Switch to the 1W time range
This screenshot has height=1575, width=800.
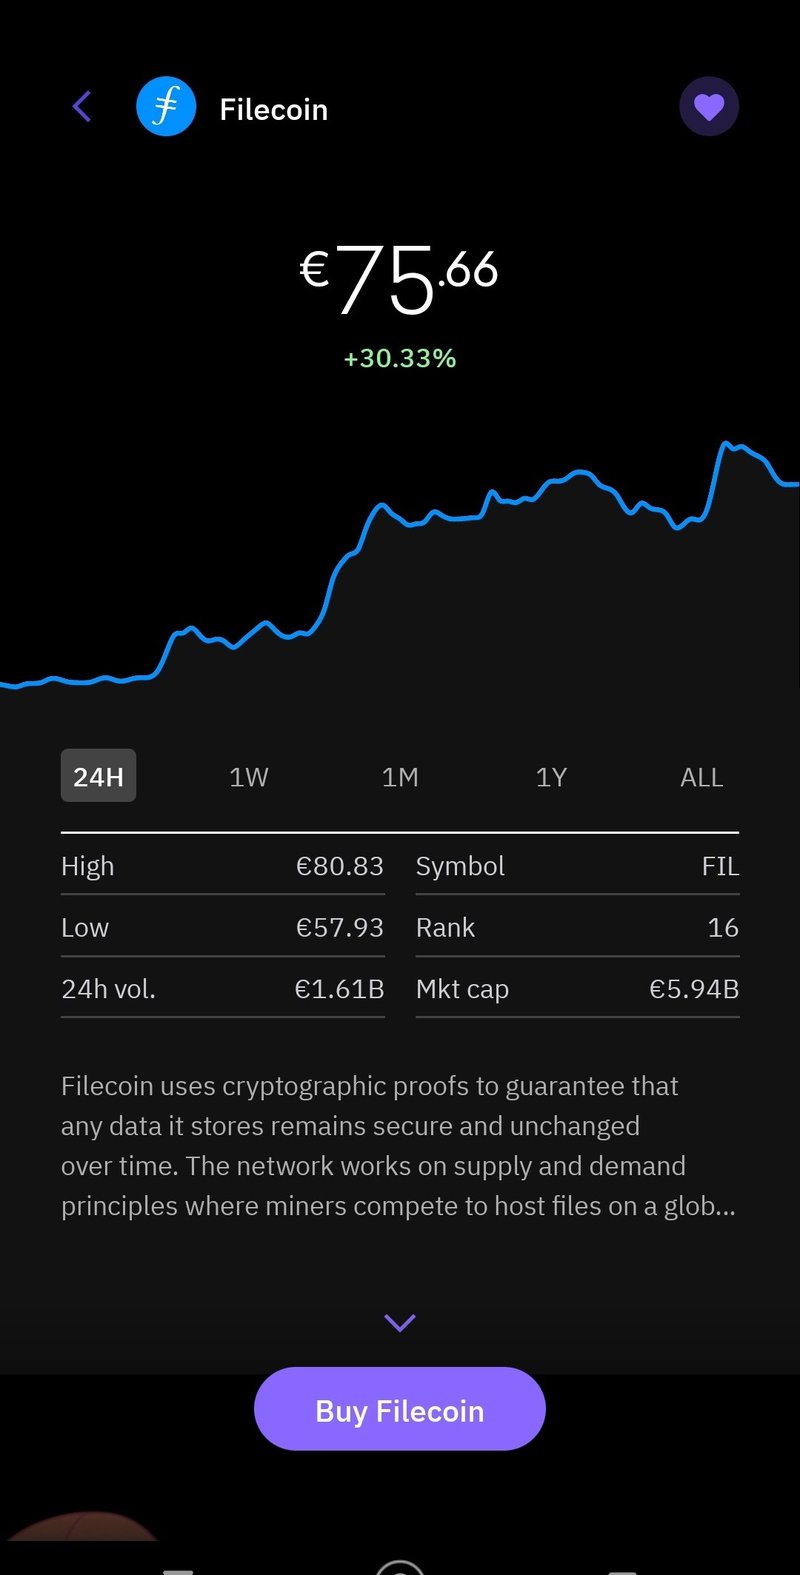pyautogui.click(x=249, y=777)
